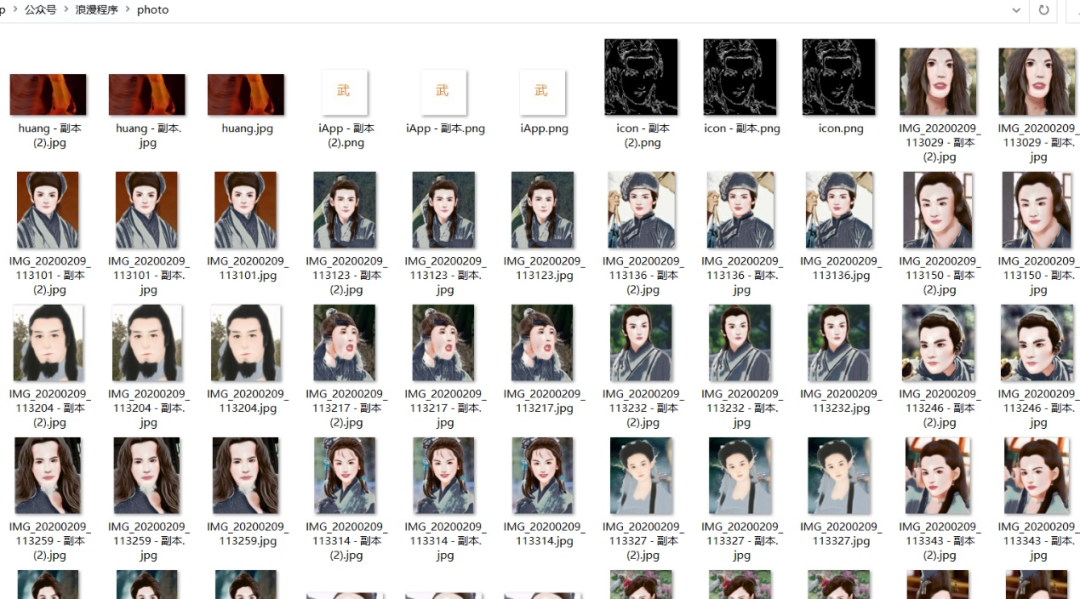Select IMG_20200209_113217 - 副本.jpg thumbnail
This screenshot has width=1080, height=599.
pyautogui.click(x=444, y=342)
